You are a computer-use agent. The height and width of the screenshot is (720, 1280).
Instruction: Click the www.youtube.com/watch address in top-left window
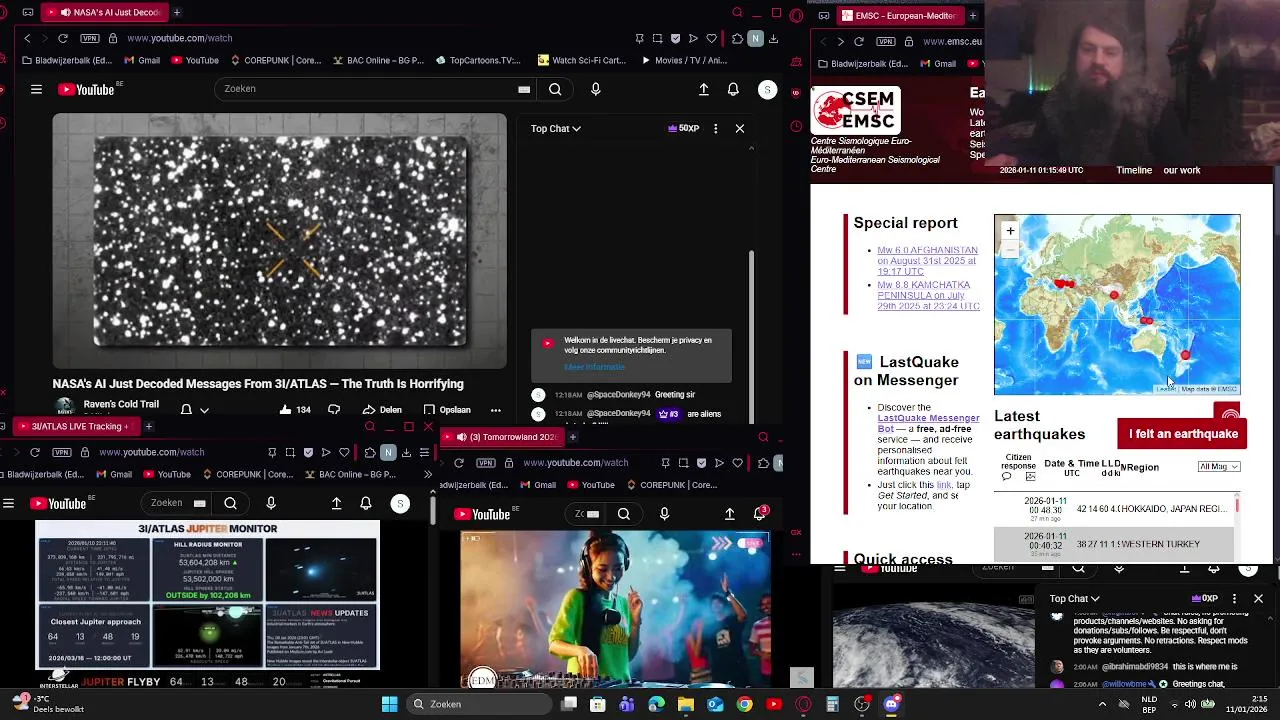click(x=179, y=38)
